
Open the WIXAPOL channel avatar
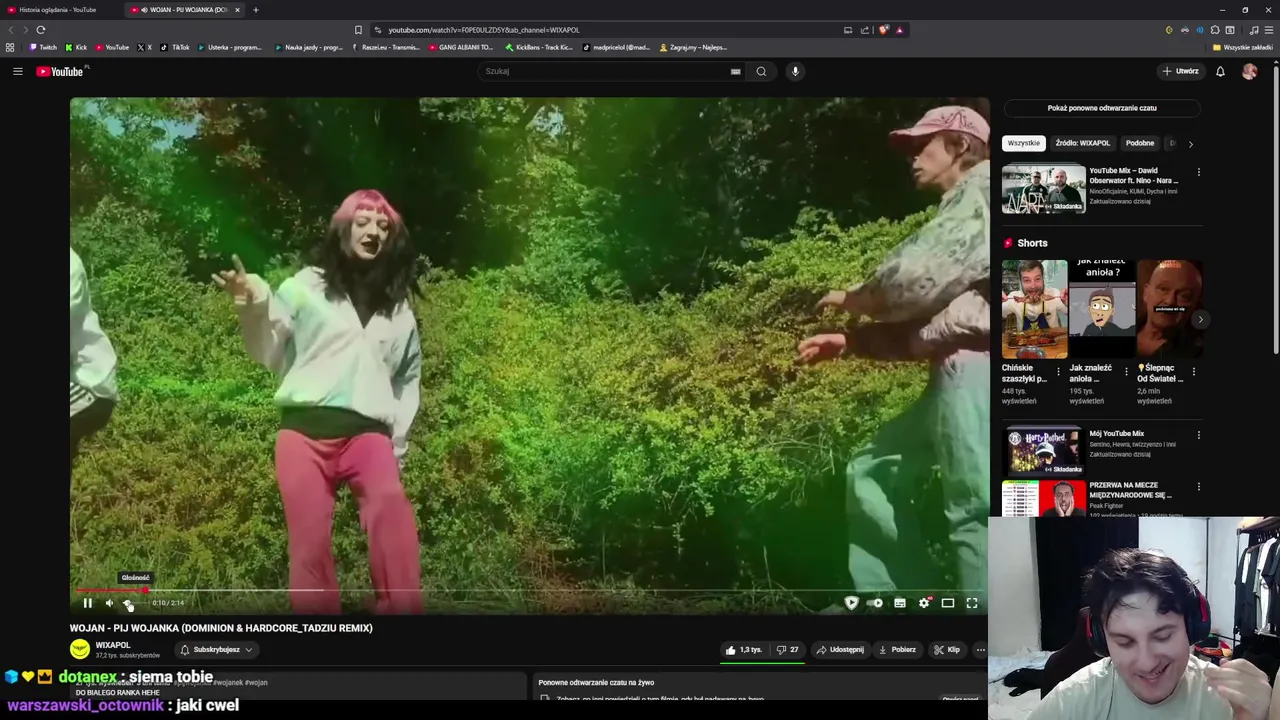point(80,649)
